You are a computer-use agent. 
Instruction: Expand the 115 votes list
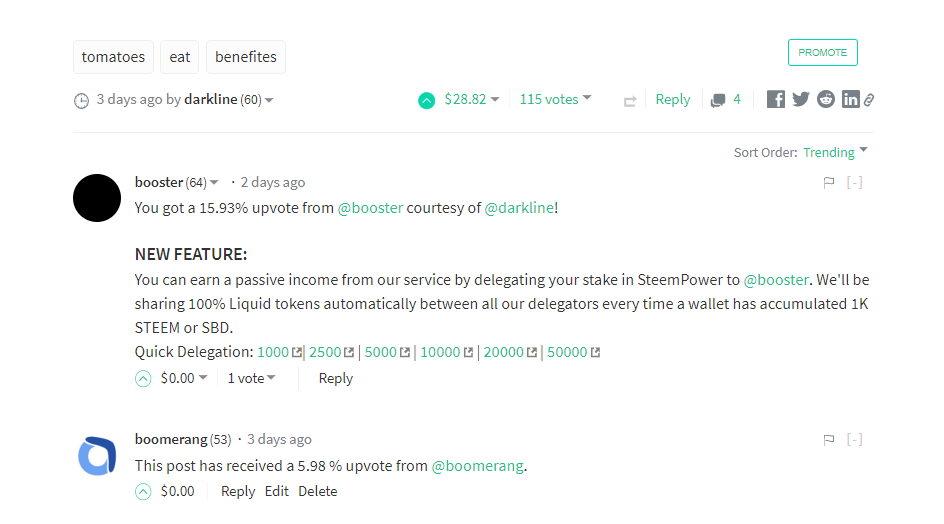point(555,99)
